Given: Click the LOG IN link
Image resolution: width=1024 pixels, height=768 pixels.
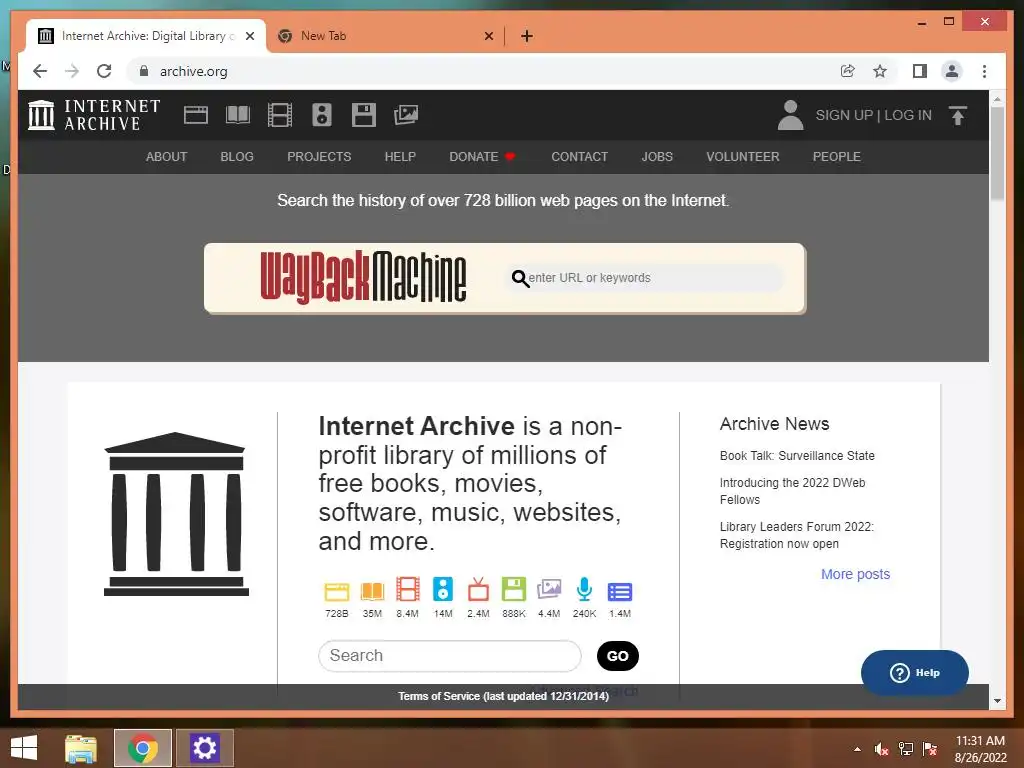Looking at the screenshot, I should tap(908, 115).
